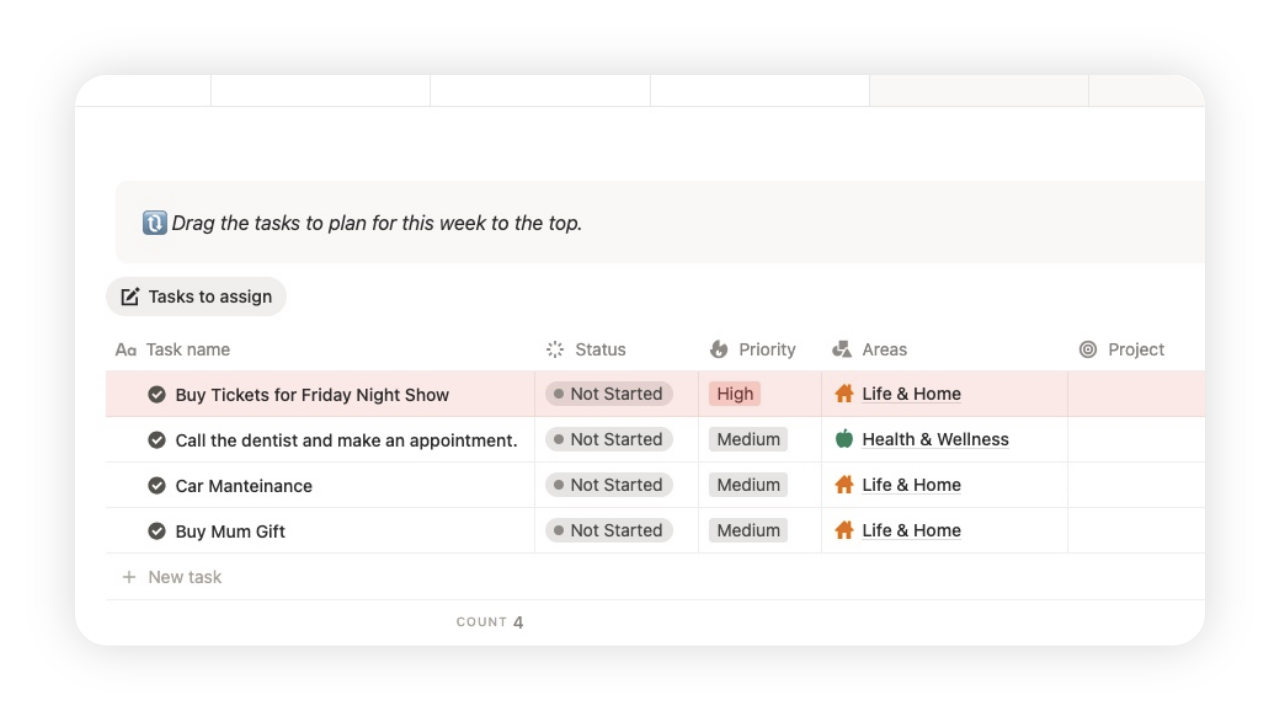Mark Car Manteinance as done with its checkmark
This screenshot has height=721, width=1280.
[x=157, y=485]
